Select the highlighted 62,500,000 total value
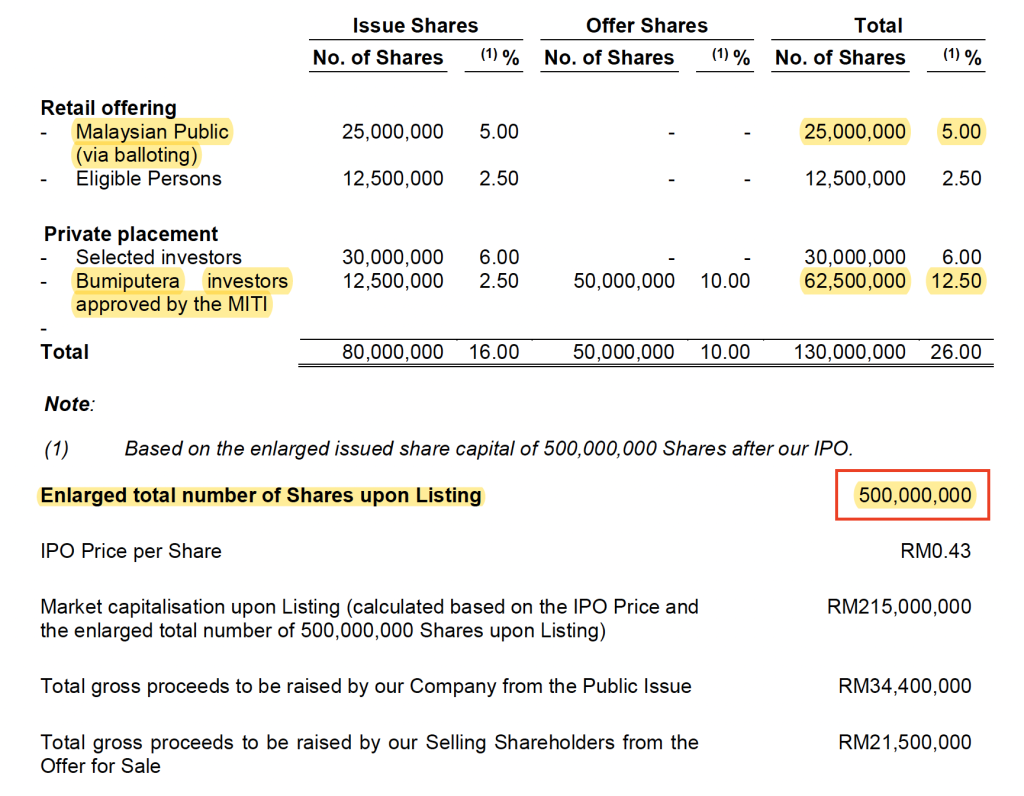Image resolution: width=1024 pixels, height=796 pixels. [x=855, y=281]
